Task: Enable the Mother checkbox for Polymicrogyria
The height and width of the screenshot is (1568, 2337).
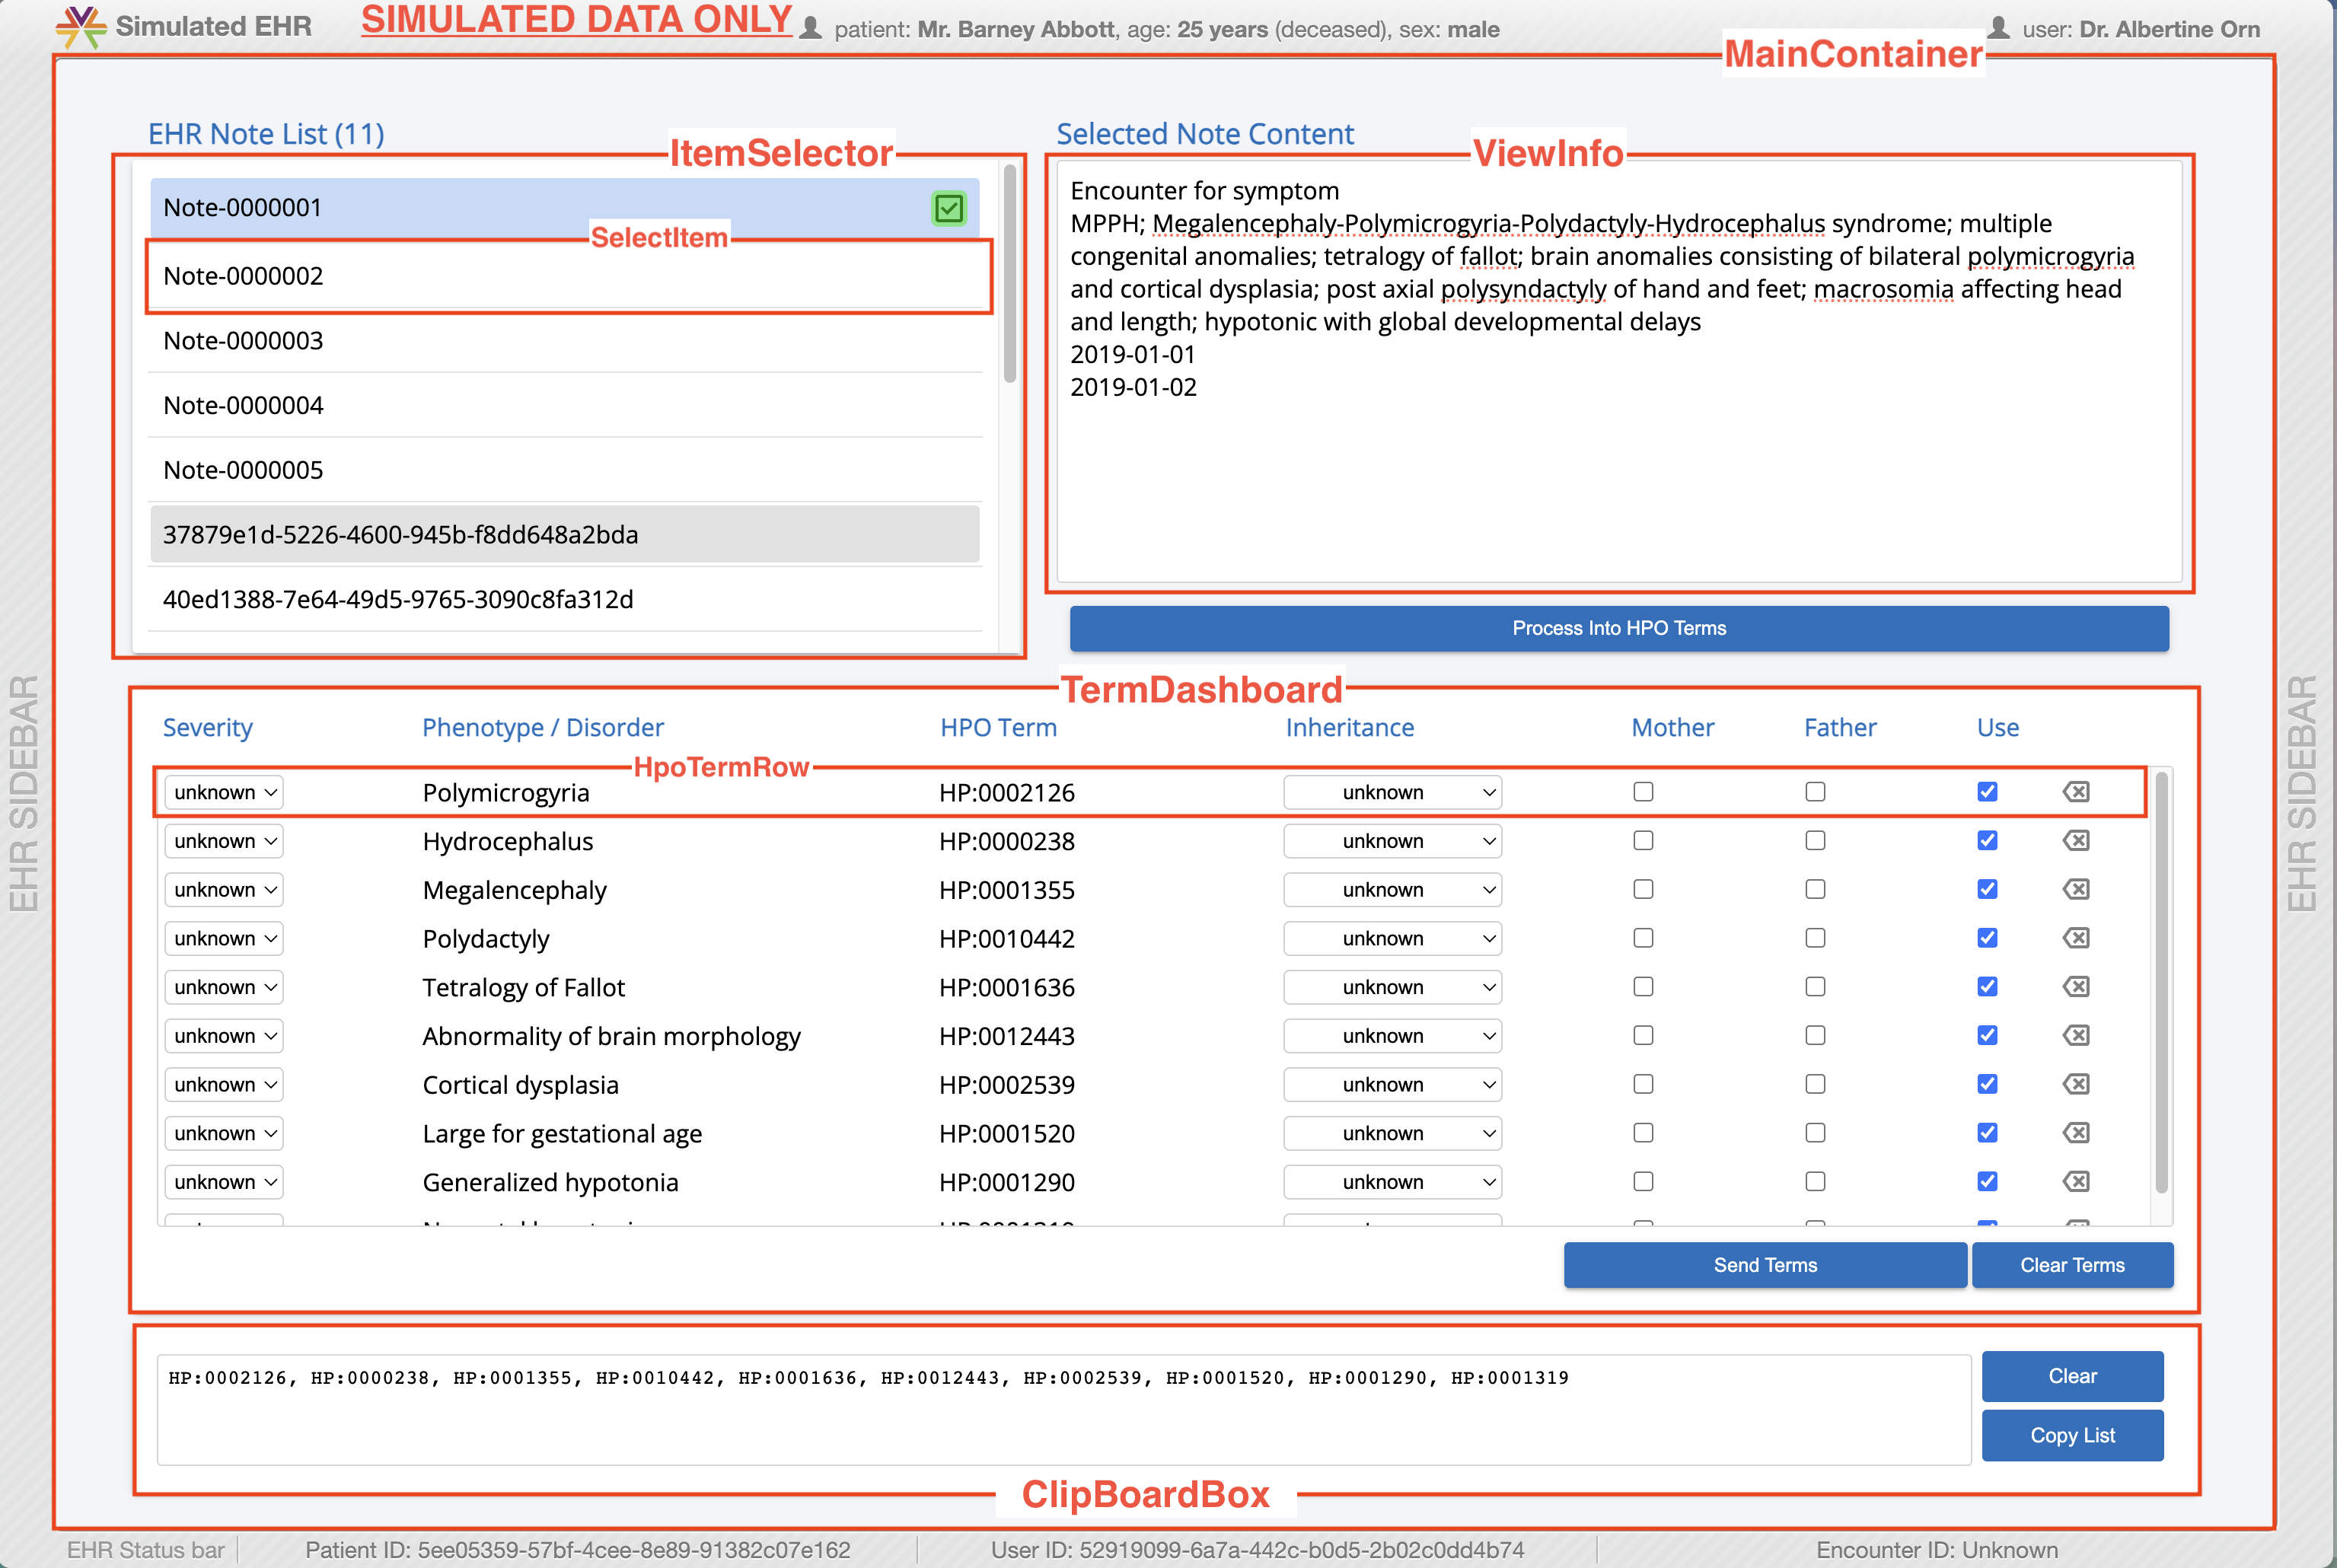Action: [1643, 791]
